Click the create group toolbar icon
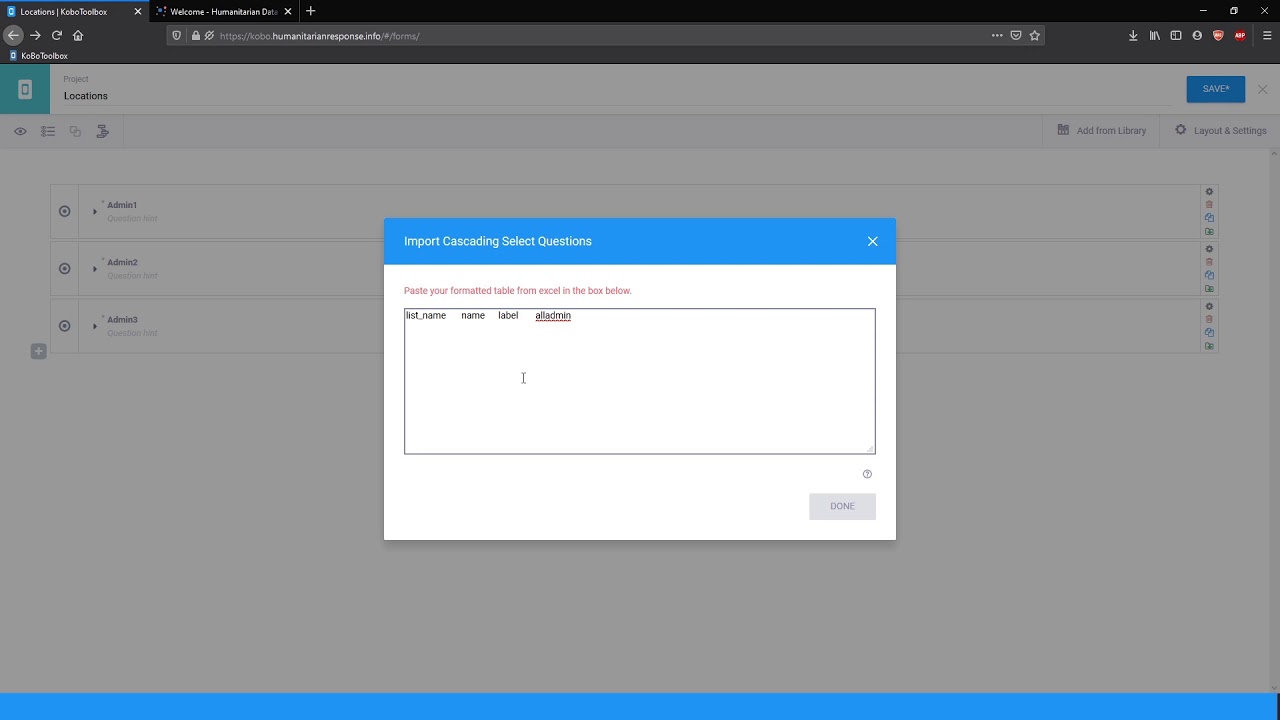Viewport: 1280px width, 720px height. click(75, 131)
